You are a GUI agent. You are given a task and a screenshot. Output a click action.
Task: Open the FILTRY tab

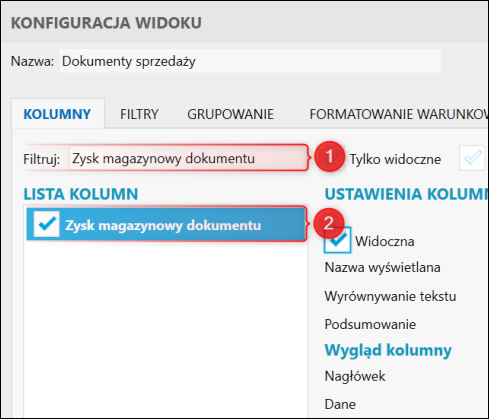click(x=139, y=114)
